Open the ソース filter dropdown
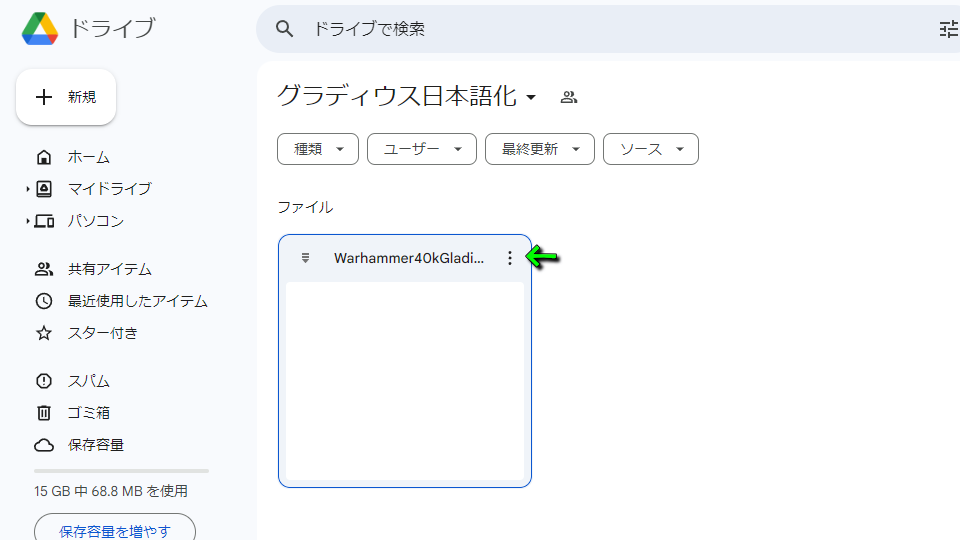 click(651, 149)
